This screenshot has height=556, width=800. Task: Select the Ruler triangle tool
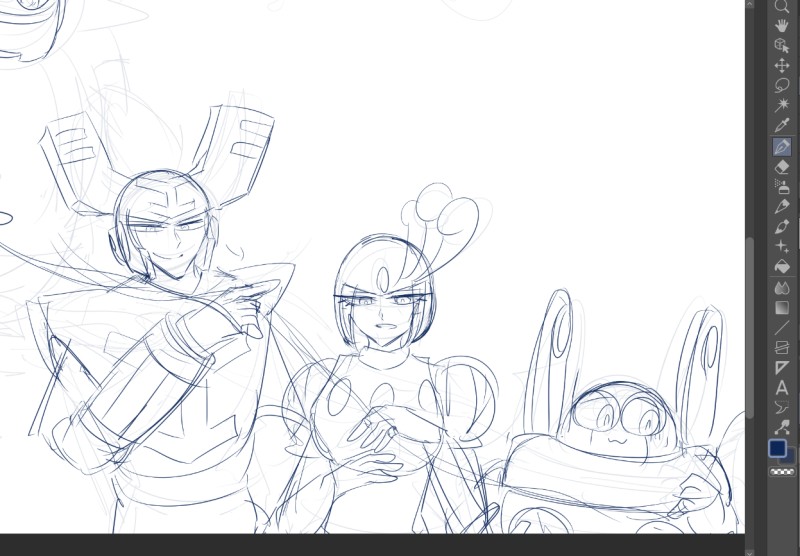coord(782,368)
